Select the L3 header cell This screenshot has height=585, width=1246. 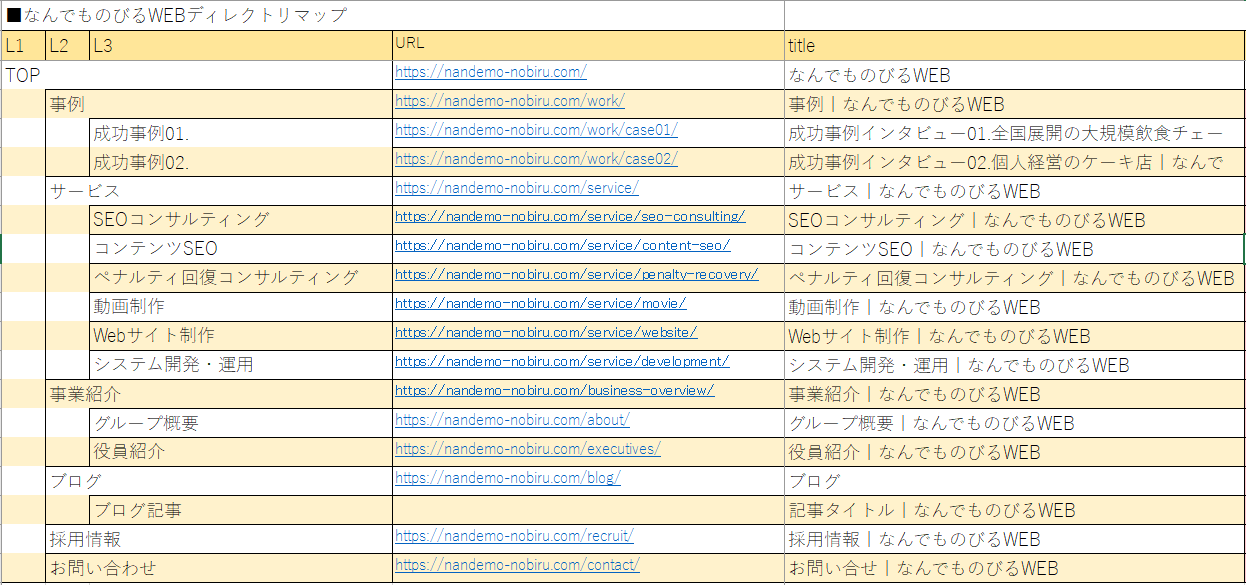[x=241, y=45]
